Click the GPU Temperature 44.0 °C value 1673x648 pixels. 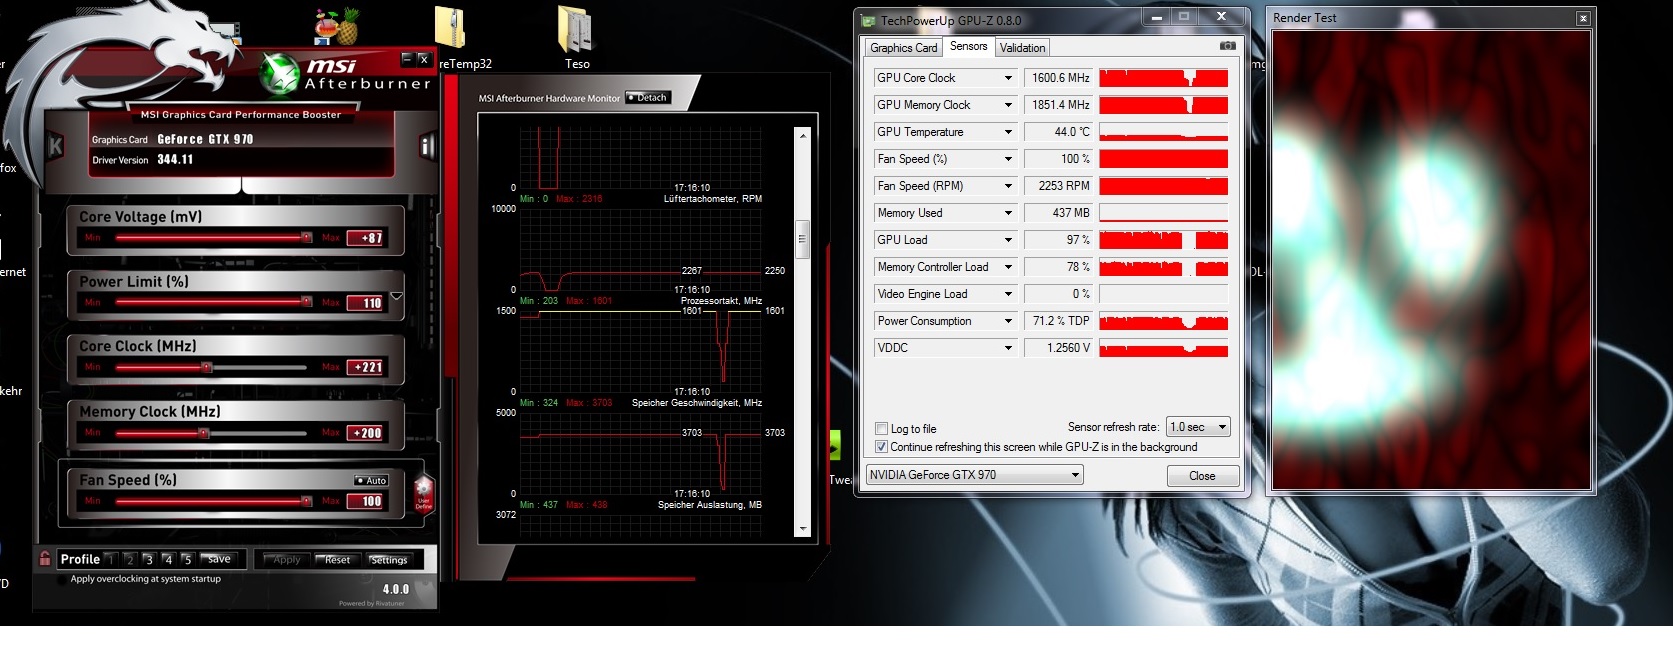(1058, 132)
